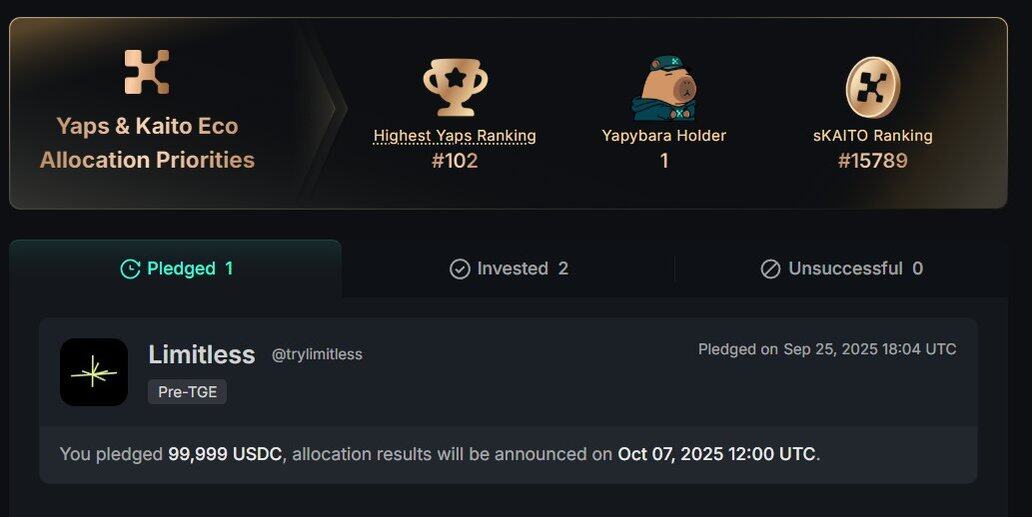Click the sKAITO gold coin icon

click(x=873, y=87)
